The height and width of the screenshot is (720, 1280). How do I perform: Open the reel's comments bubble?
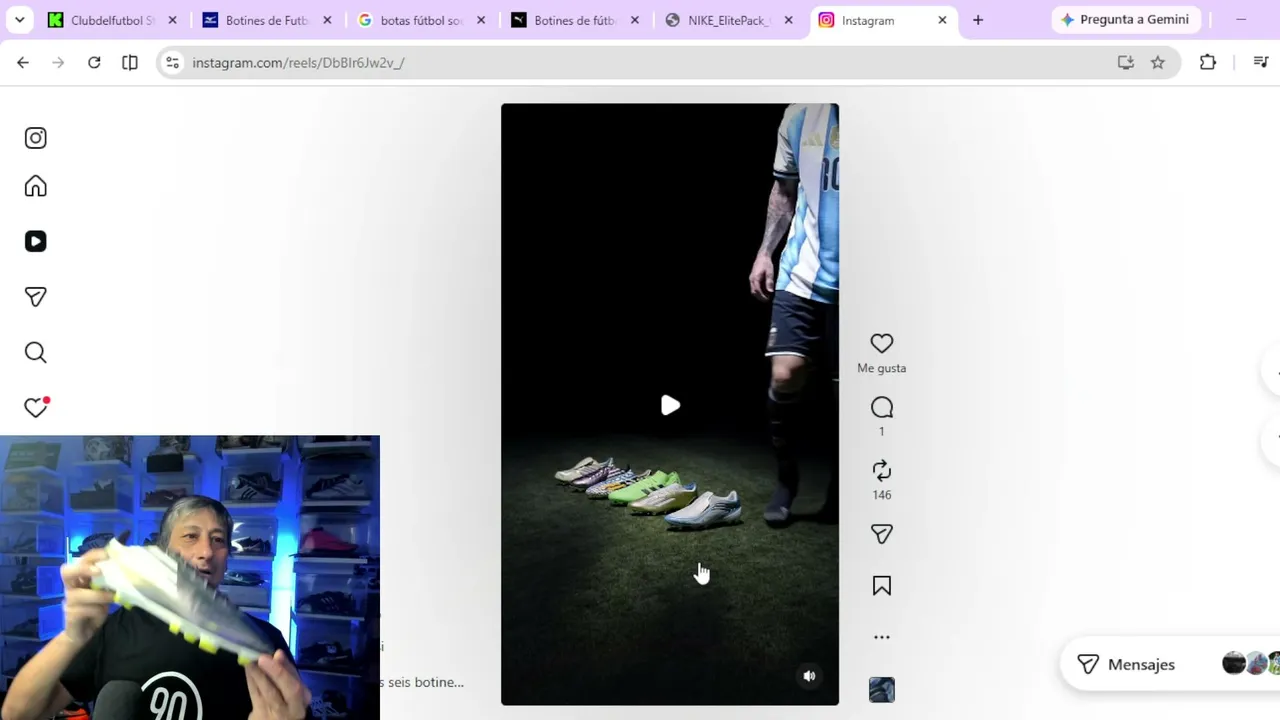pos(881,407)
